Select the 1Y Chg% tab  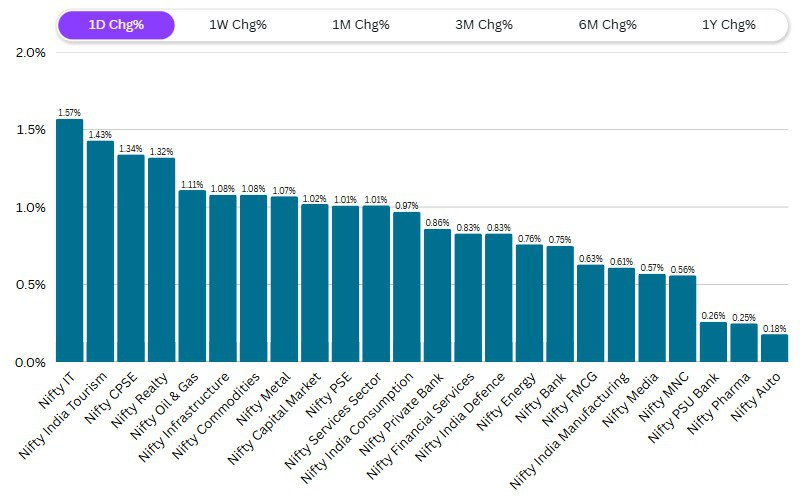[729, 25]
